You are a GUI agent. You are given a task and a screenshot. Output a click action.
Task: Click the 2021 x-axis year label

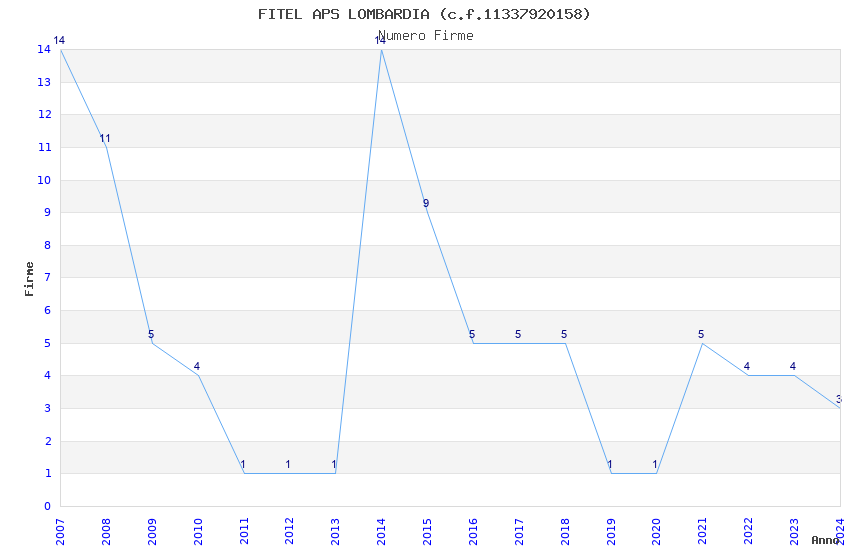[703, 532]
